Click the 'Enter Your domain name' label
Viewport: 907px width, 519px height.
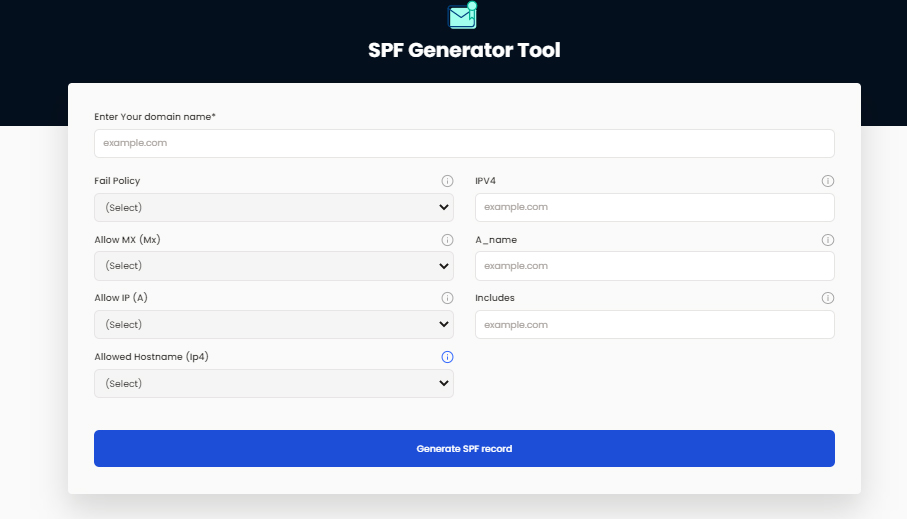pos(154,117)
